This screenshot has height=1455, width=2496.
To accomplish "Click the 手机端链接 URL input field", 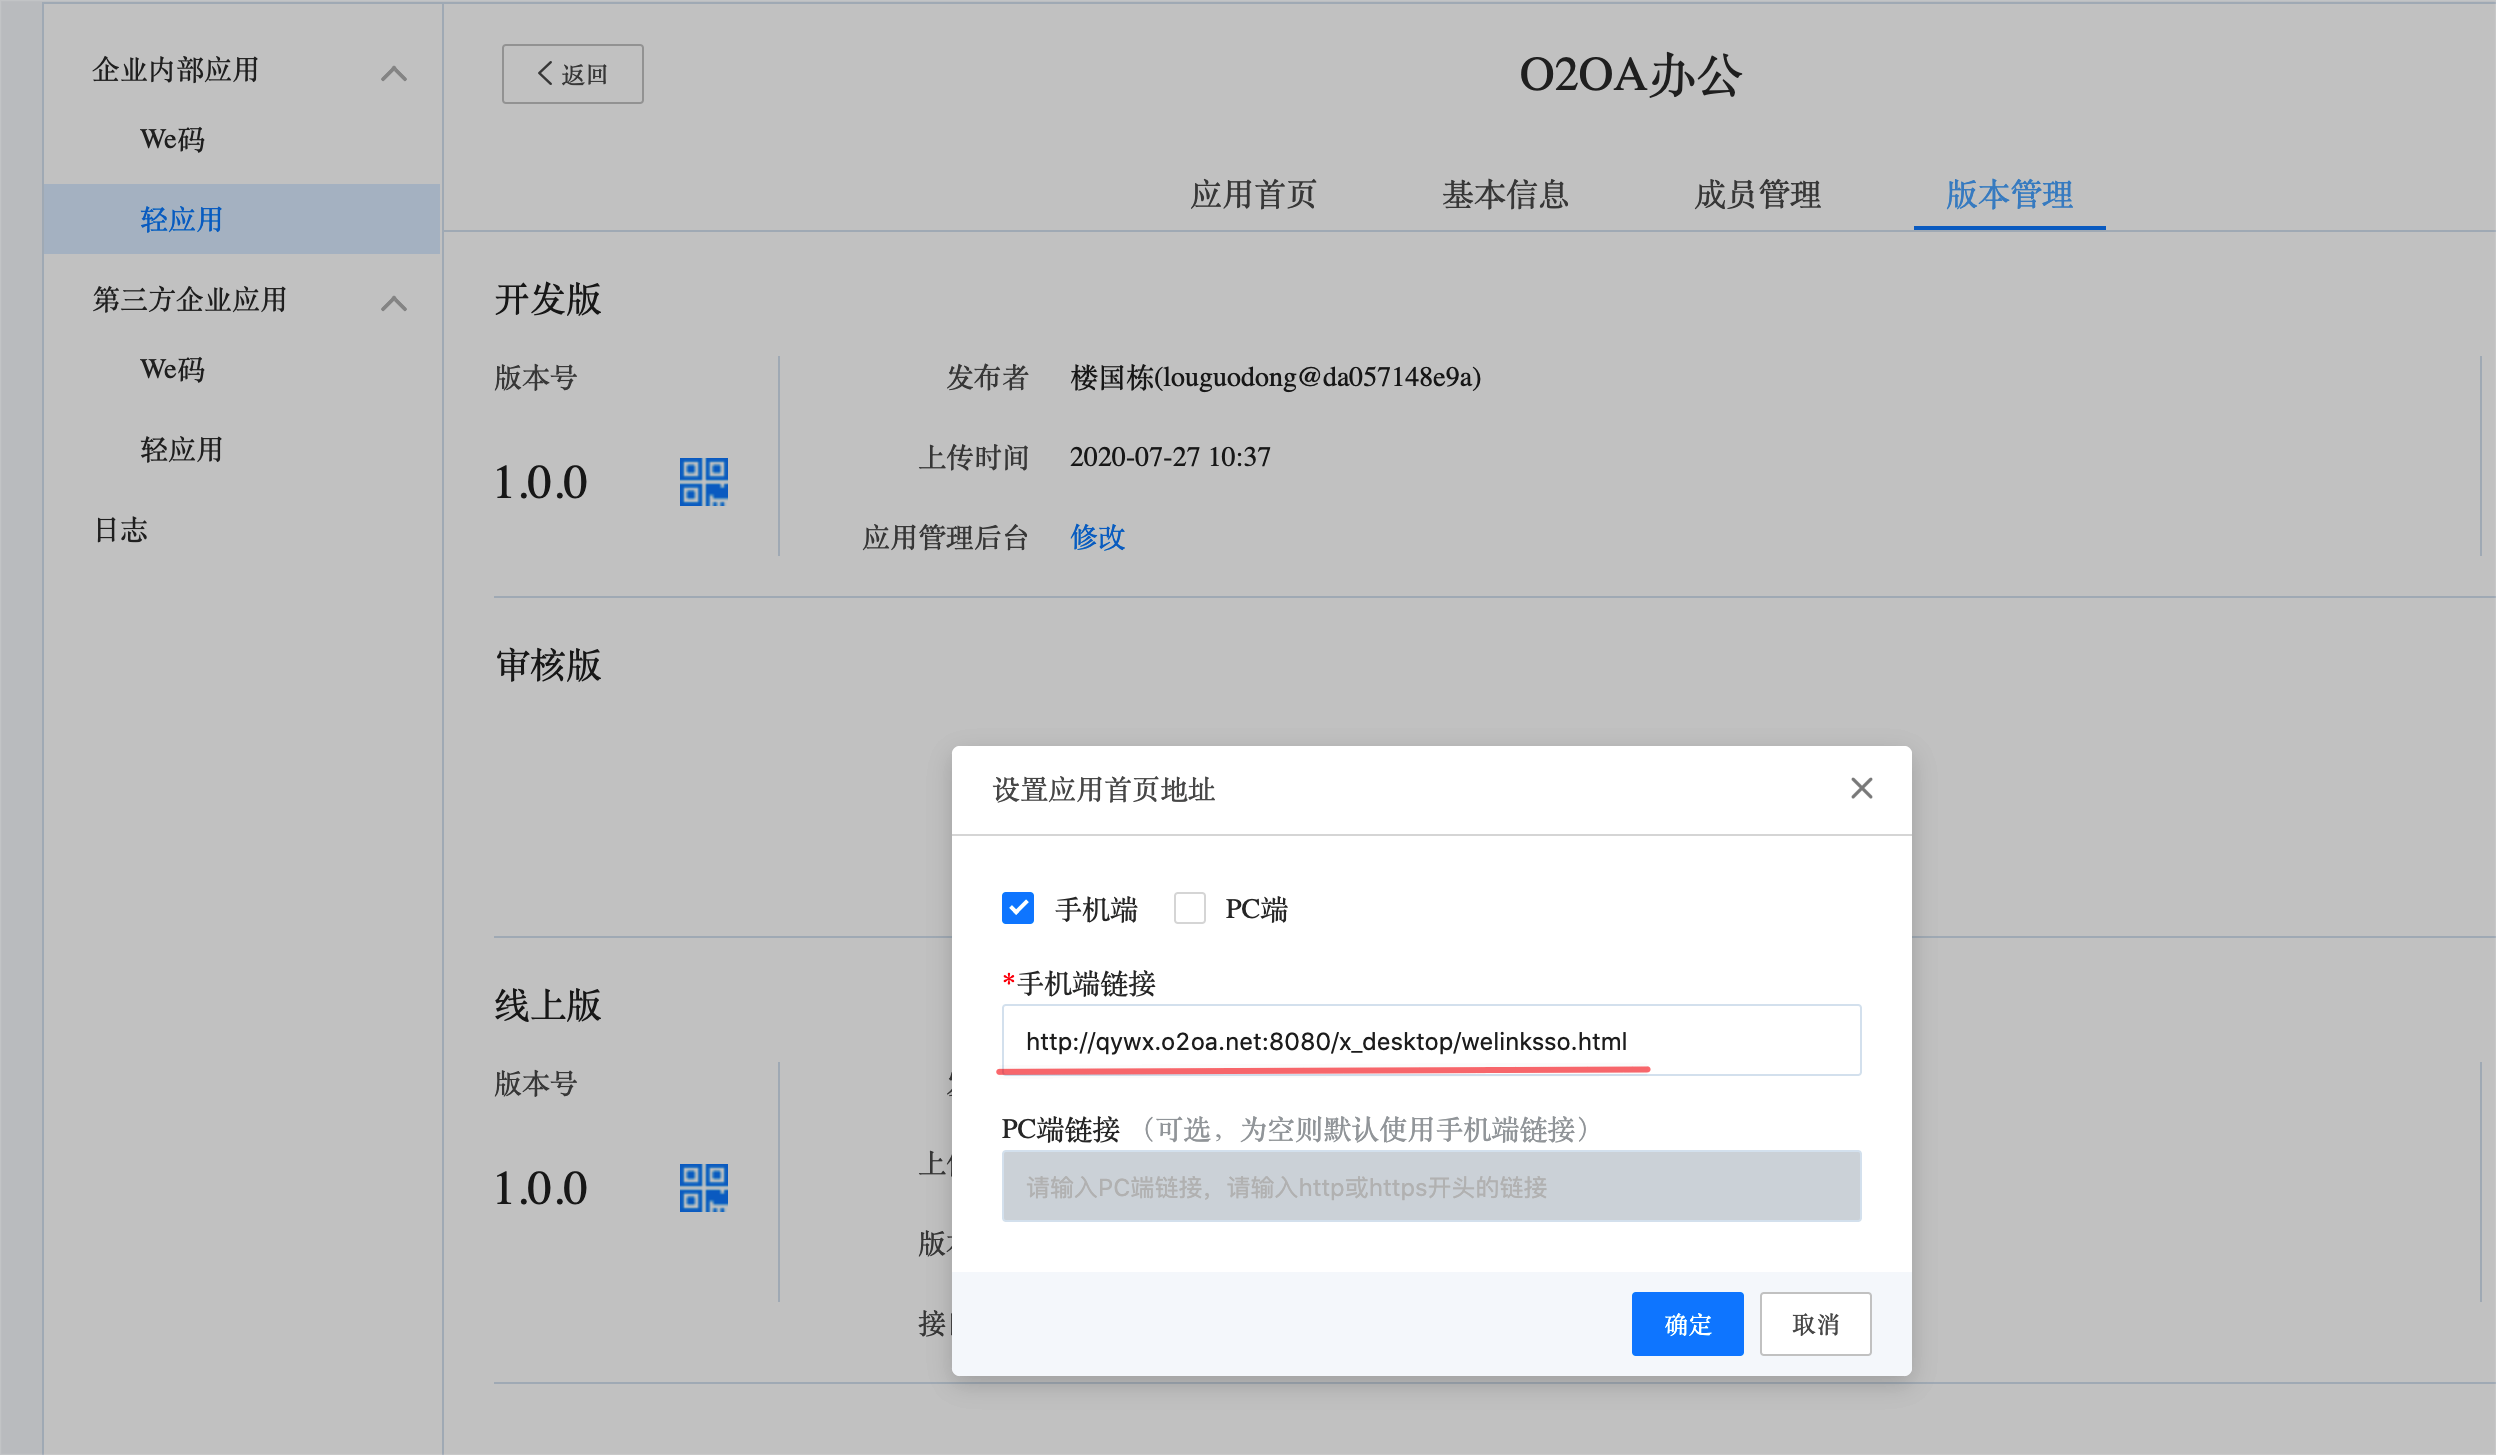I will [x=1431, y=1040].
